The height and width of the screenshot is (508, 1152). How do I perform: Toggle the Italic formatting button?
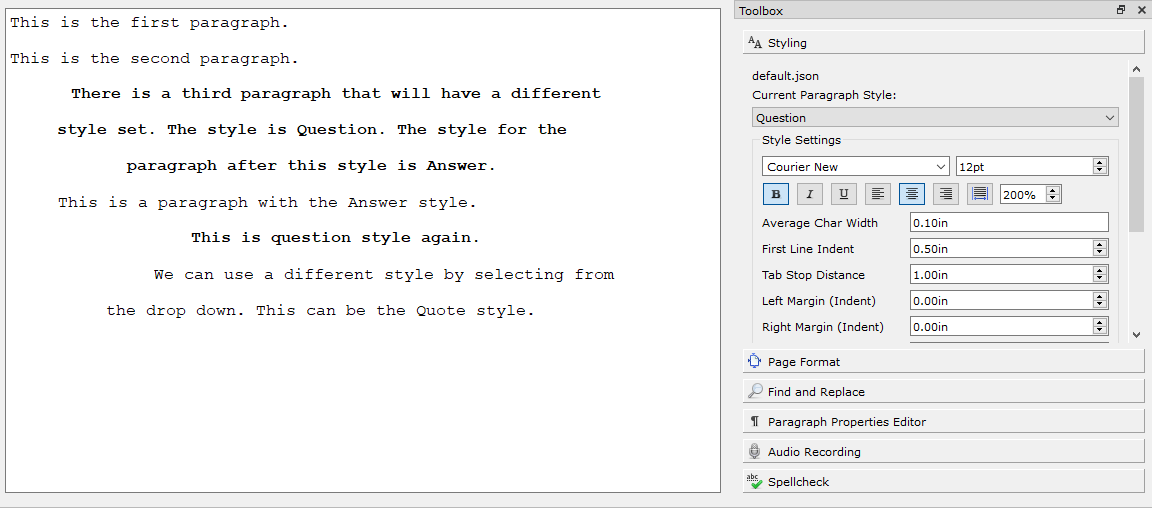point(810,194)
